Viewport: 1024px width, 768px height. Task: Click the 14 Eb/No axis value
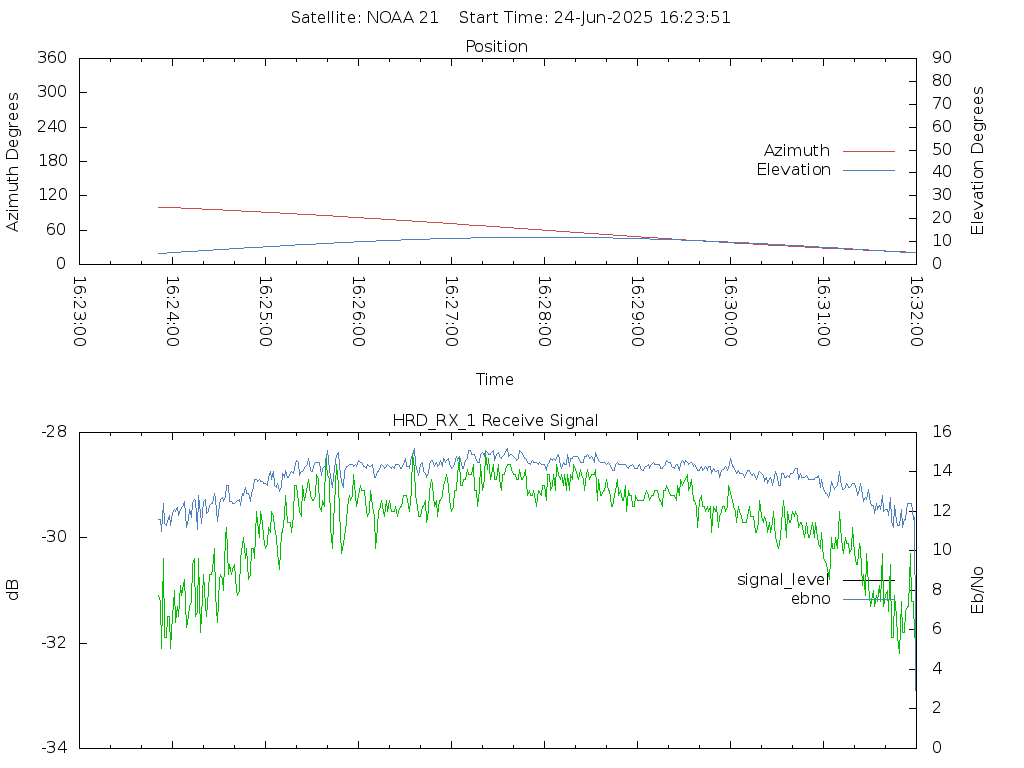(942, 471)
